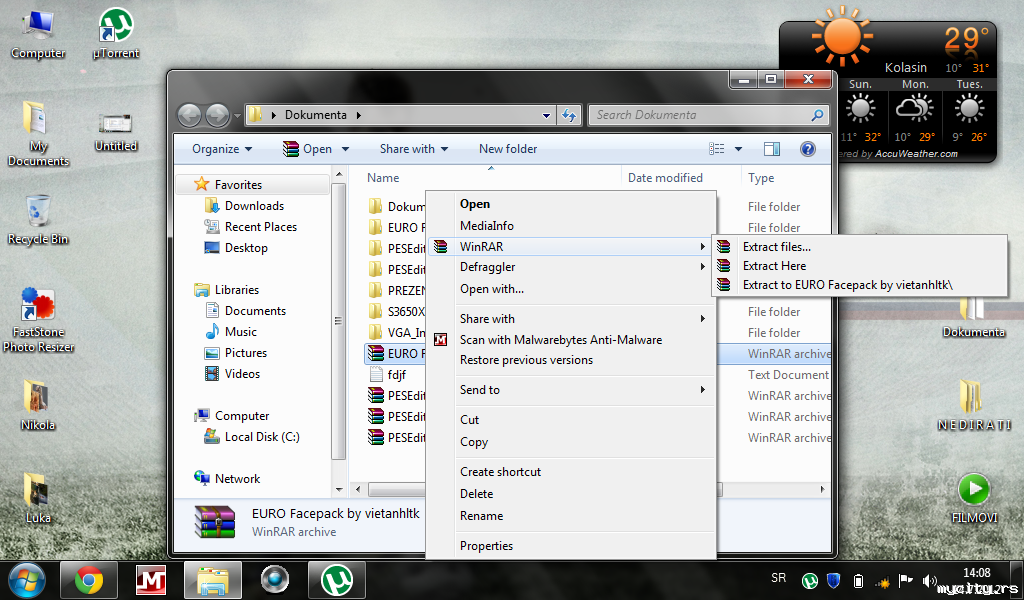Click the Explorer Back arrow button
Viewport: 1024px width, 600px height.
click(x=189, y=115)
